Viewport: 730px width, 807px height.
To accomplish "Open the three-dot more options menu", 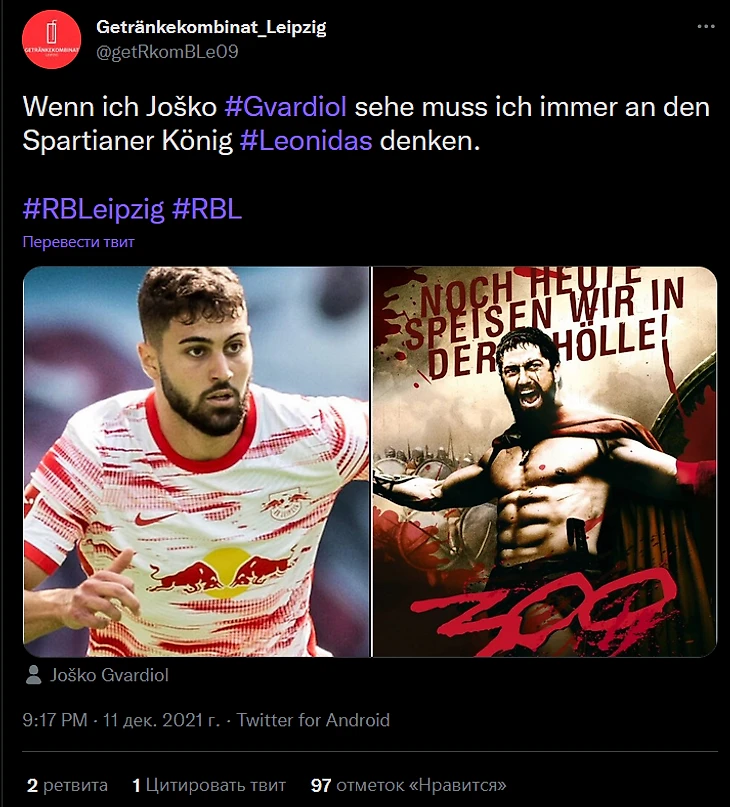I will (x=706, y=27).
